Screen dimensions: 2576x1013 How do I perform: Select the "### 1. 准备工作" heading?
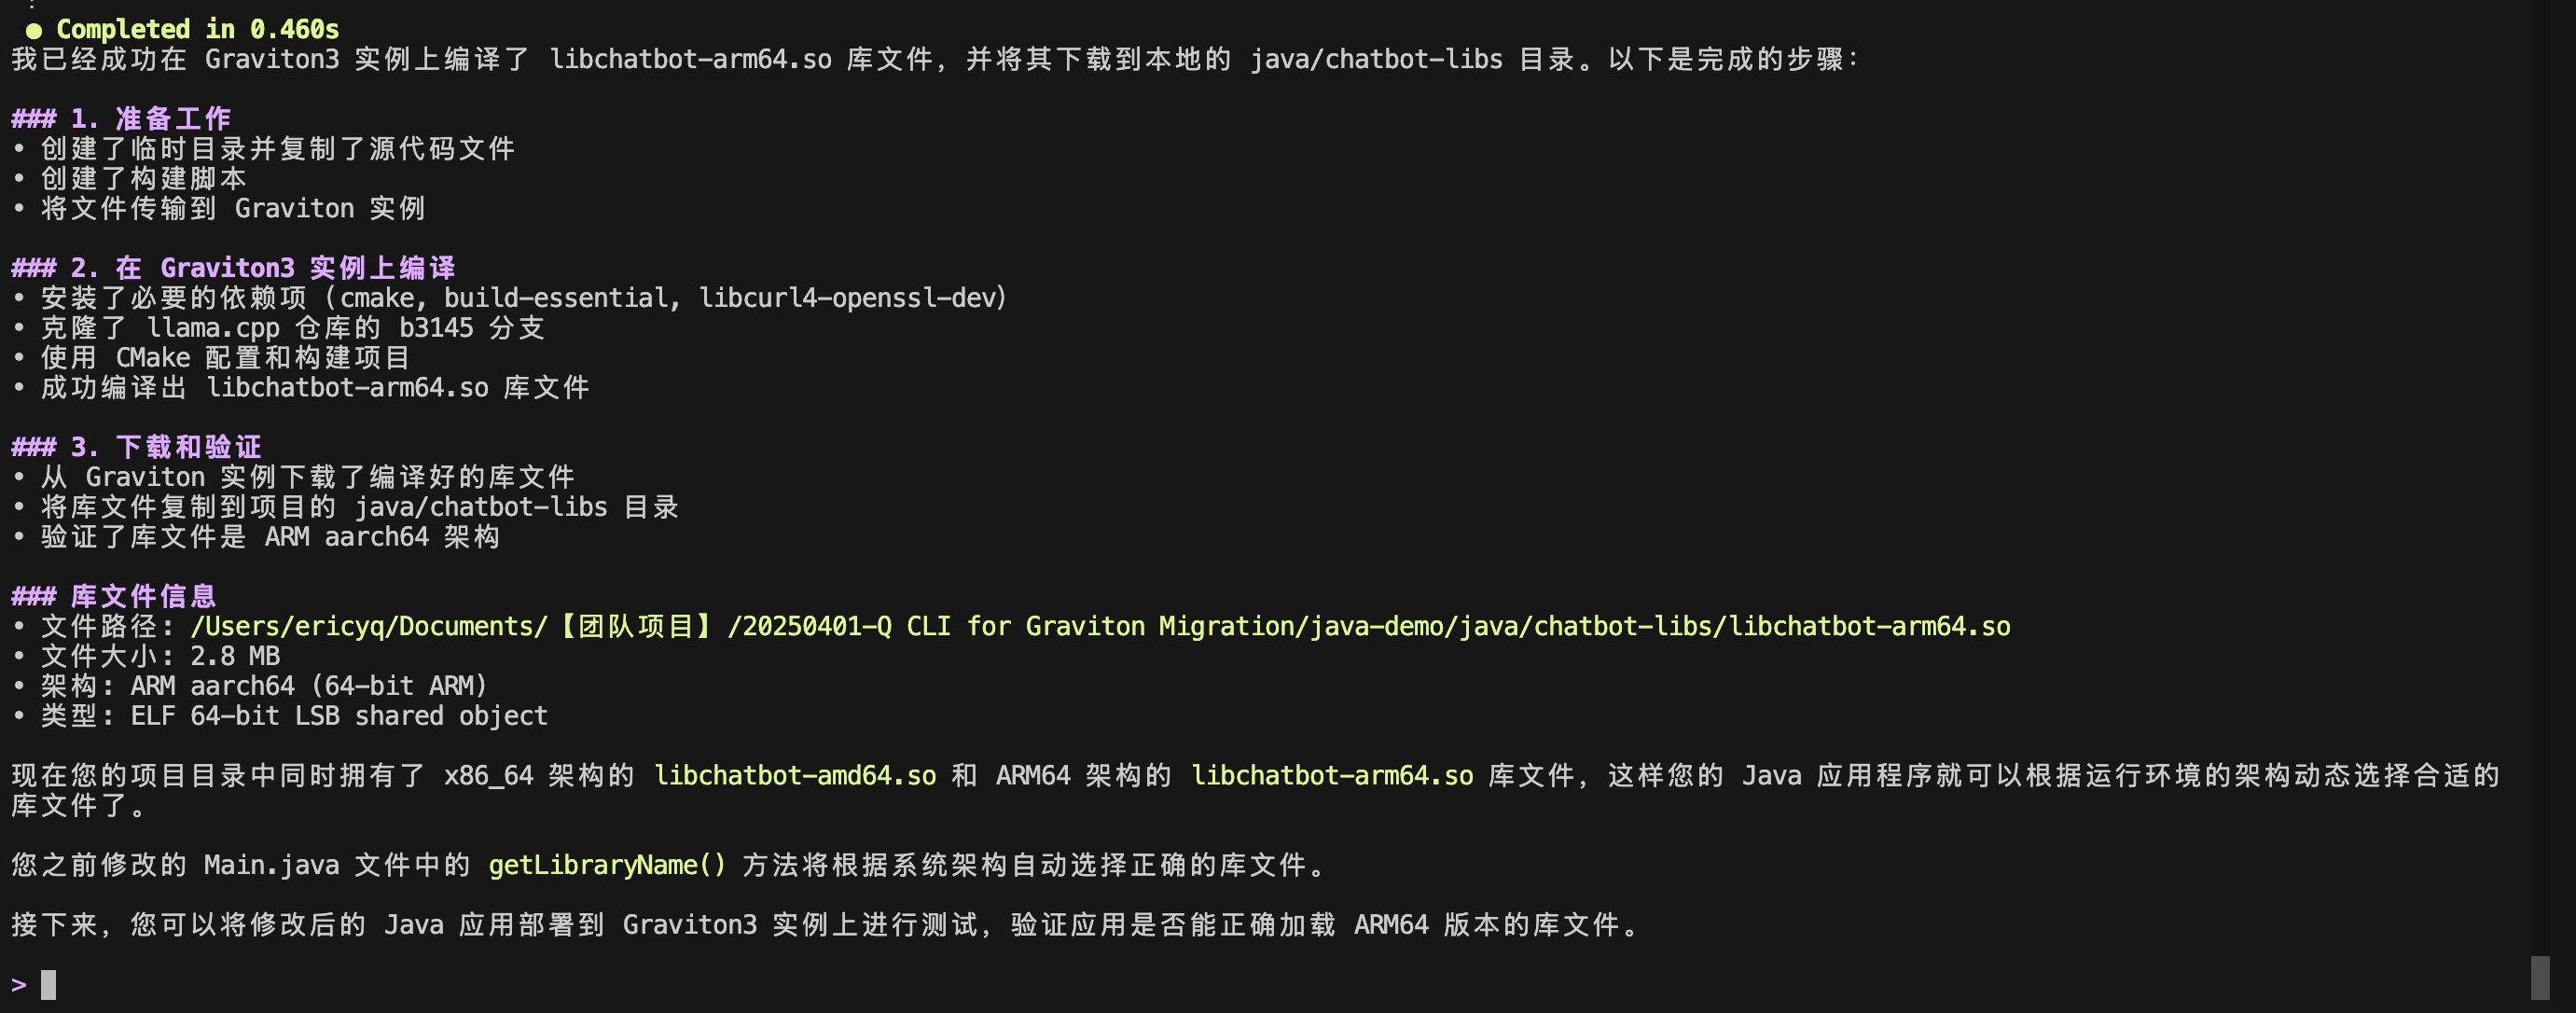click(x=121, y=119)
